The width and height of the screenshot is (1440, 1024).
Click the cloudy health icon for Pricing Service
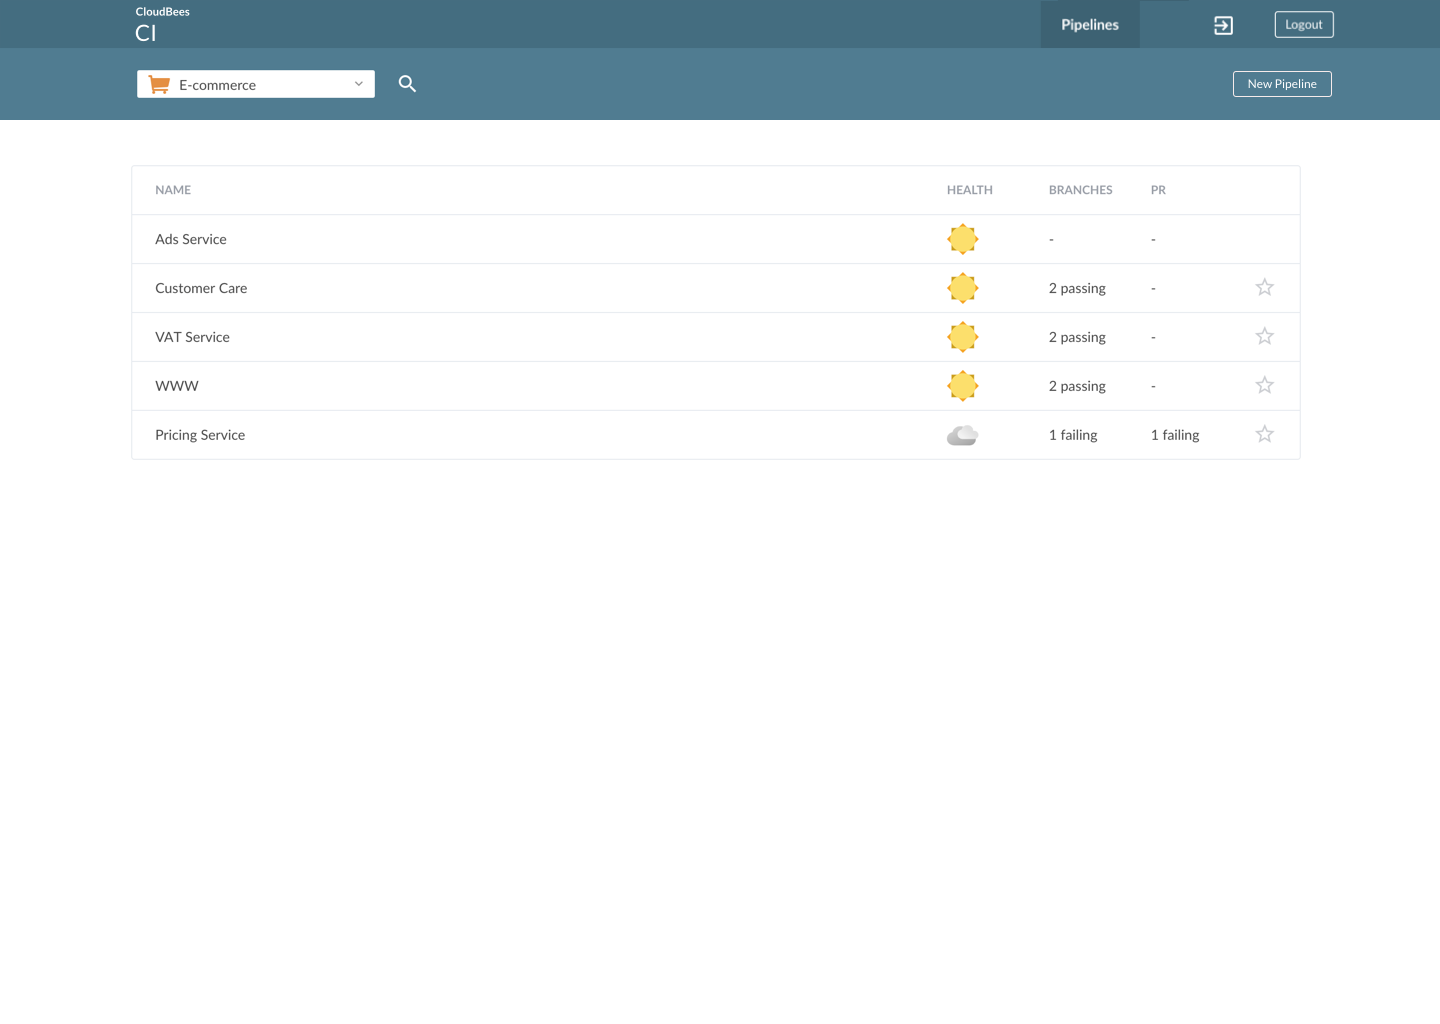click(962, 435)
